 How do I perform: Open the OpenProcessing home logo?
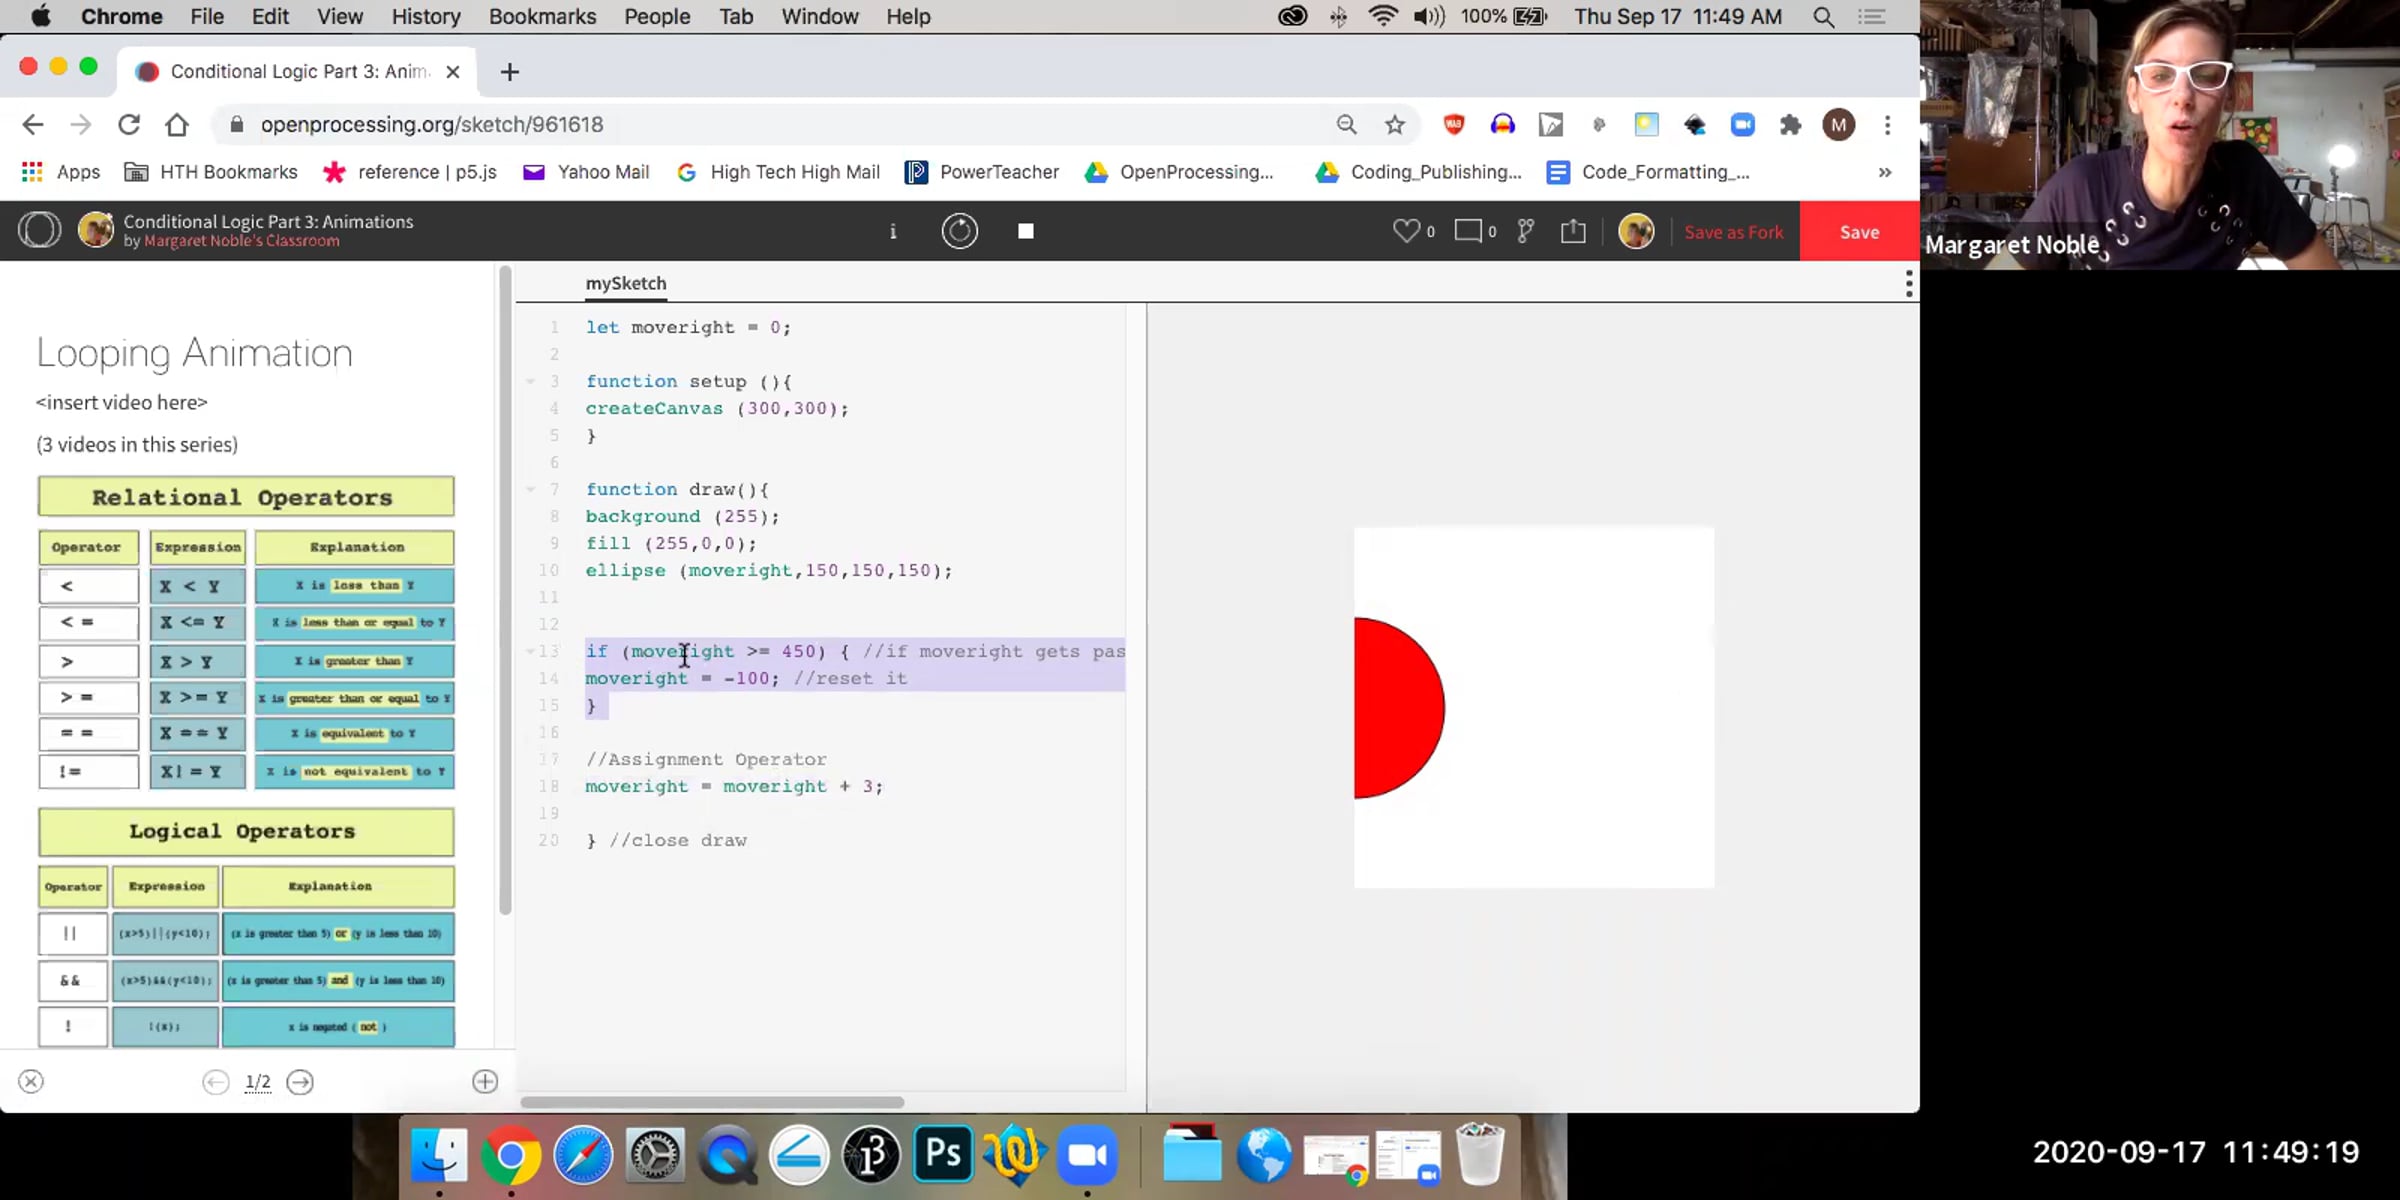pyautogui.click(x=39, y=230)
